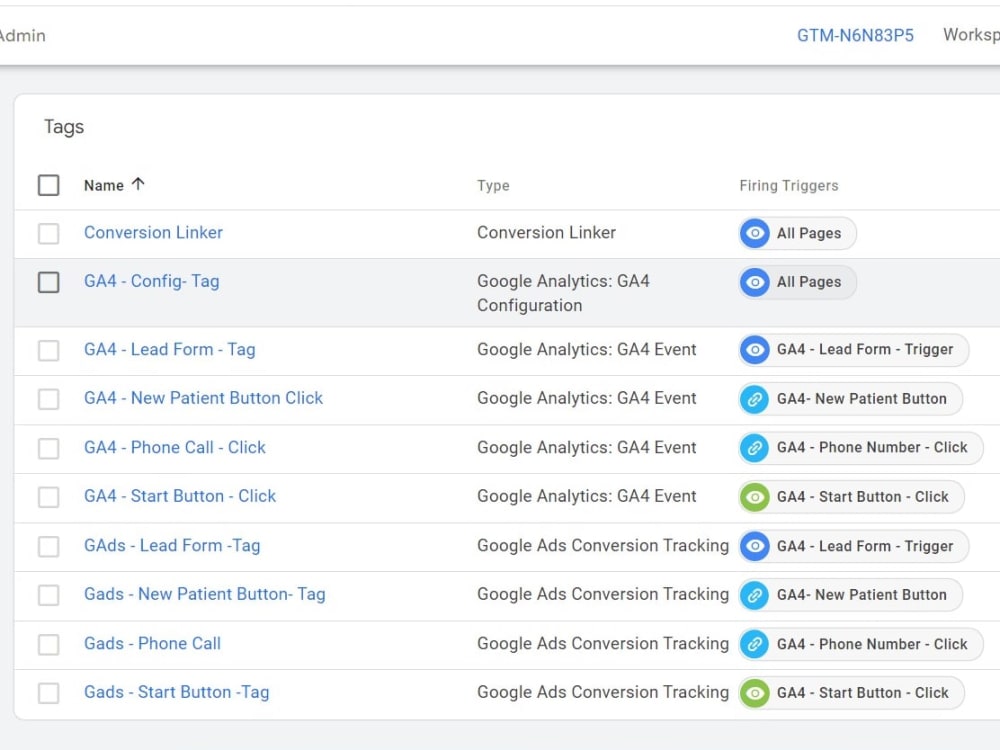Click GA4- New Patient Button label in Gads - New Patient Button- Tag row
The image size is (1000, 750).
click(862, 595)
